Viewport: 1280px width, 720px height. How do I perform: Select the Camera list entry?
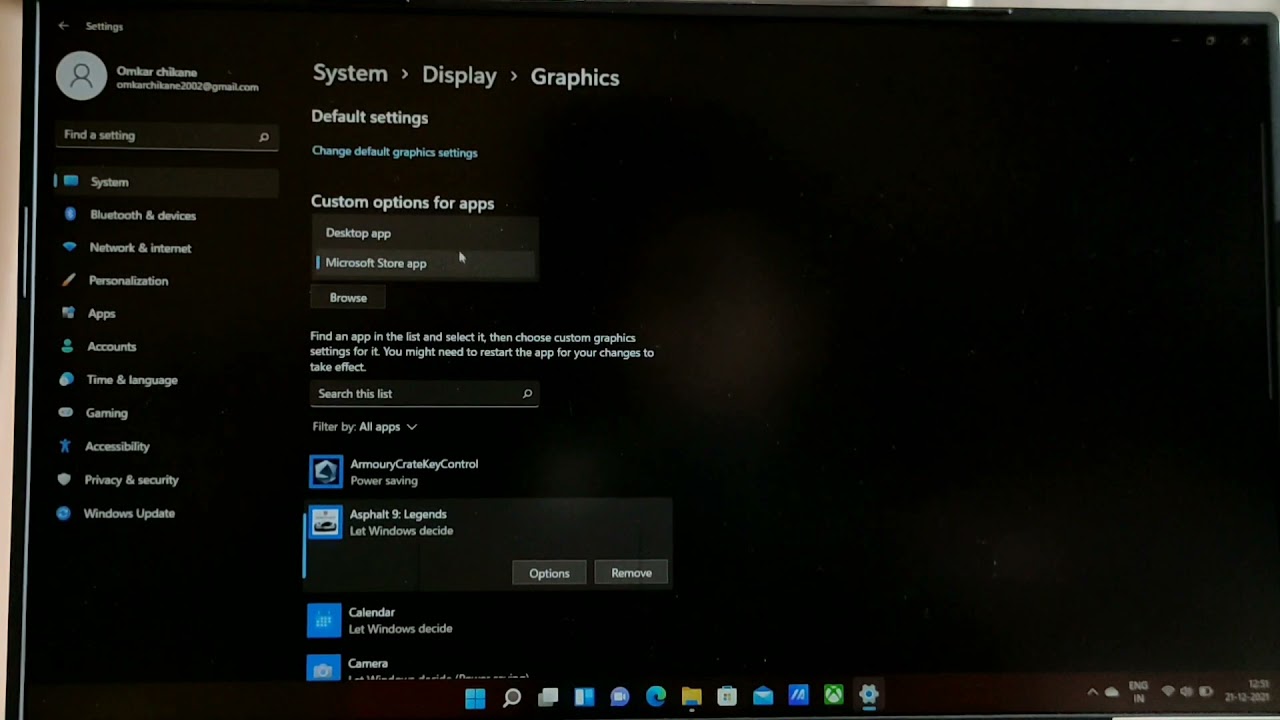click(x=488, y=667)
